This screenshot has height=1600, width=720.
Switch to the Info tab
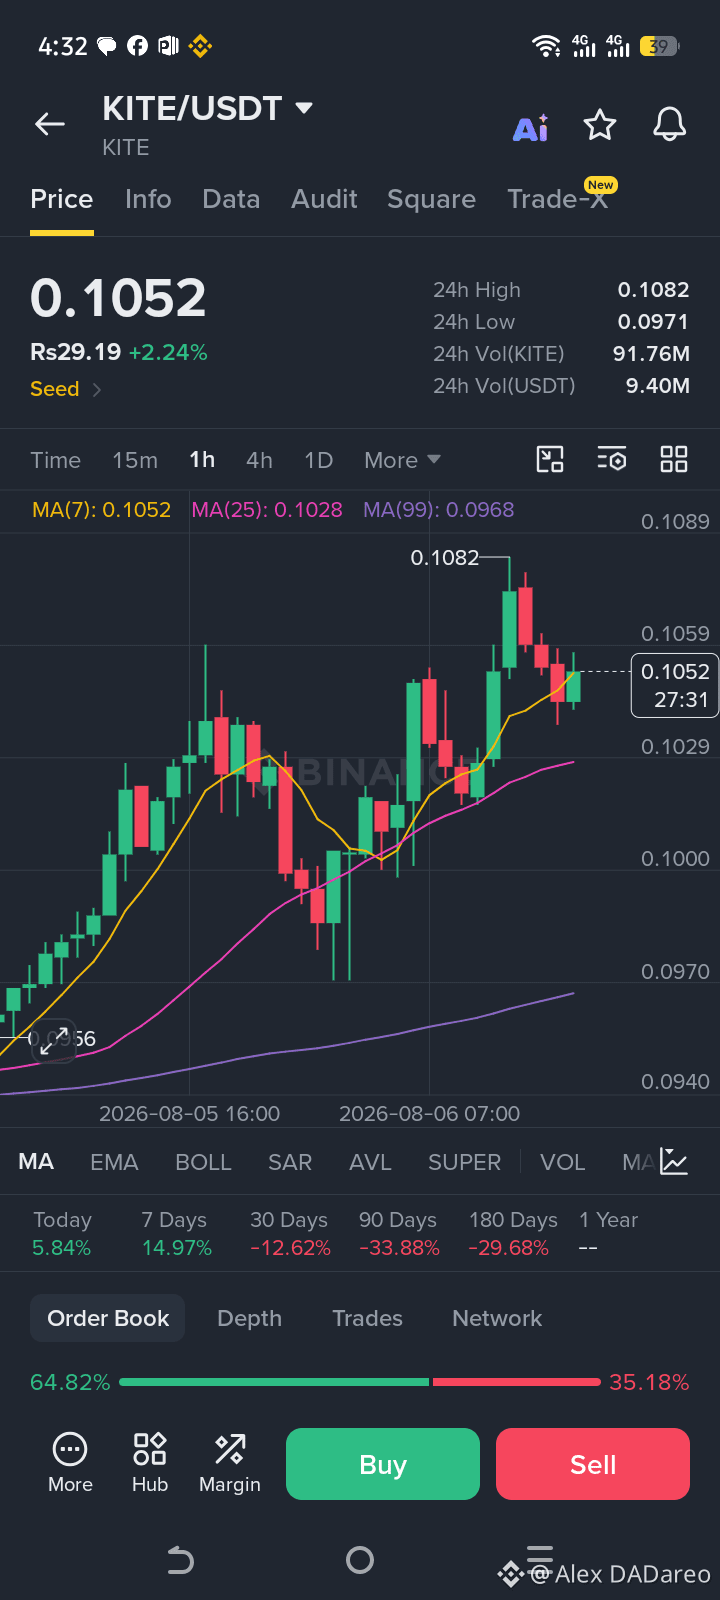(x=148, y=199)
